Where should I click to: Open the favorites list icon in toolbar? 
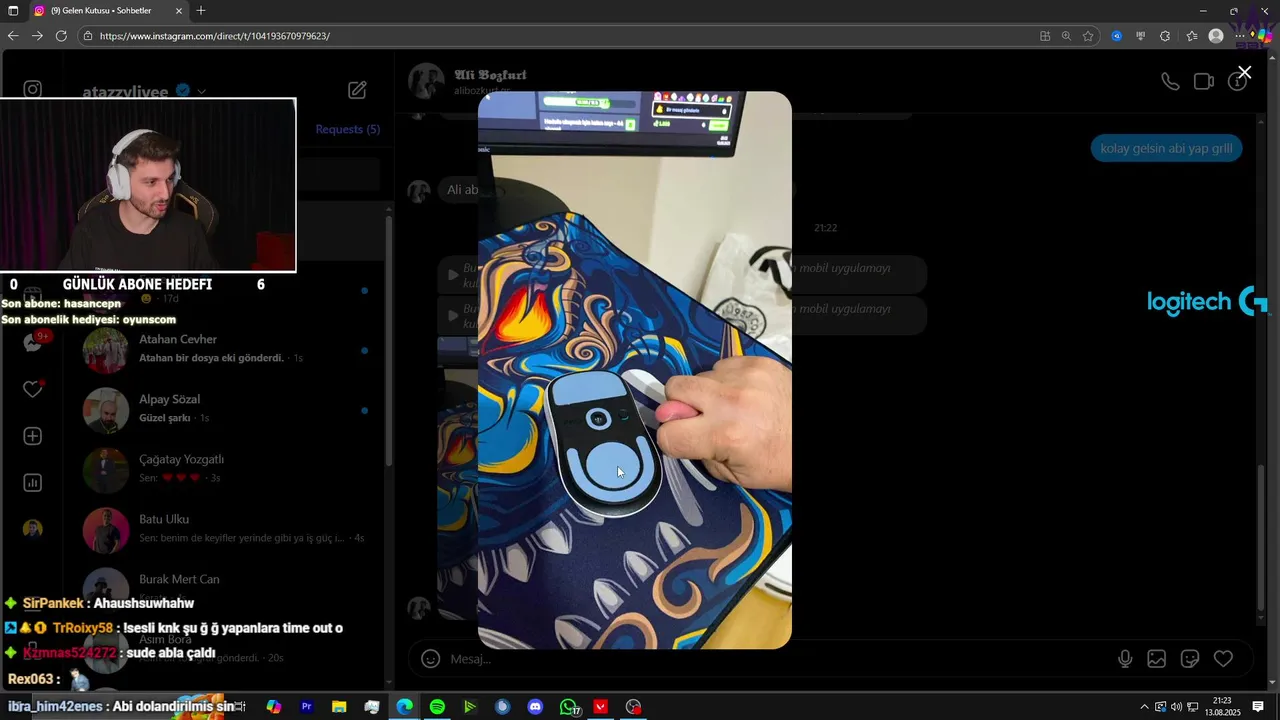pyautogui.click(x=1191, y=36)
